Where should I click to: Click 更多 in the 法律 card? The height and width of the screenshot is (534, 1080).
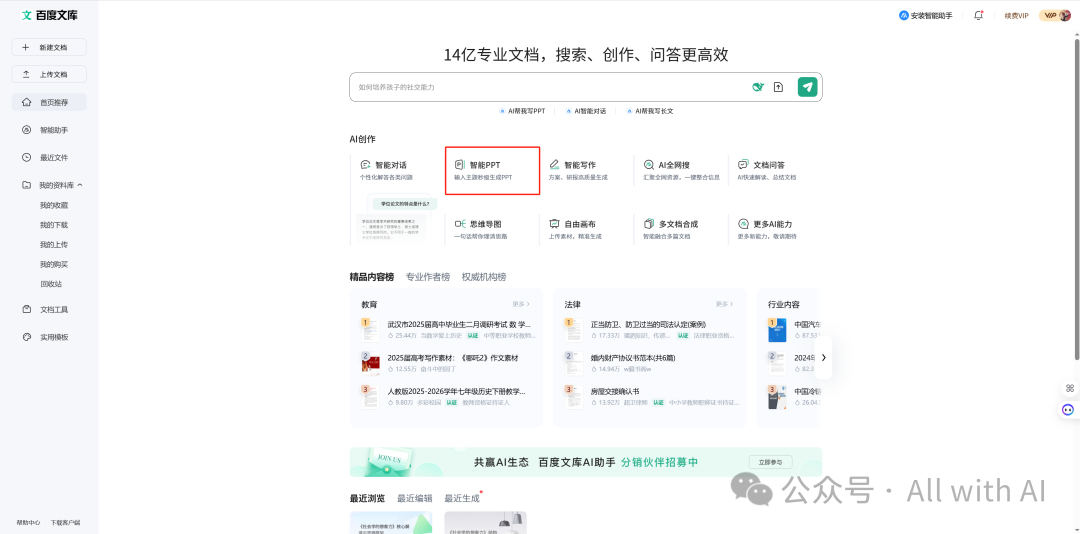click(724, 304)
